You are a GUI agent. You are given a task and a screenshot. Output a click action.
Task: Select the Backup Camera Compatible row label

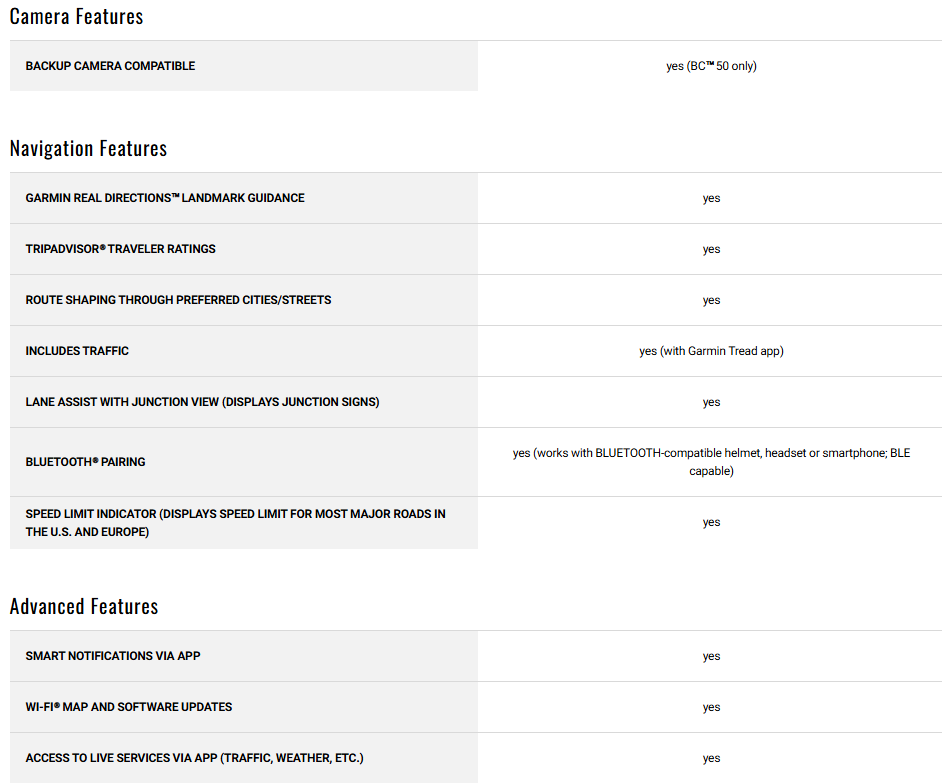pos(110,66)
